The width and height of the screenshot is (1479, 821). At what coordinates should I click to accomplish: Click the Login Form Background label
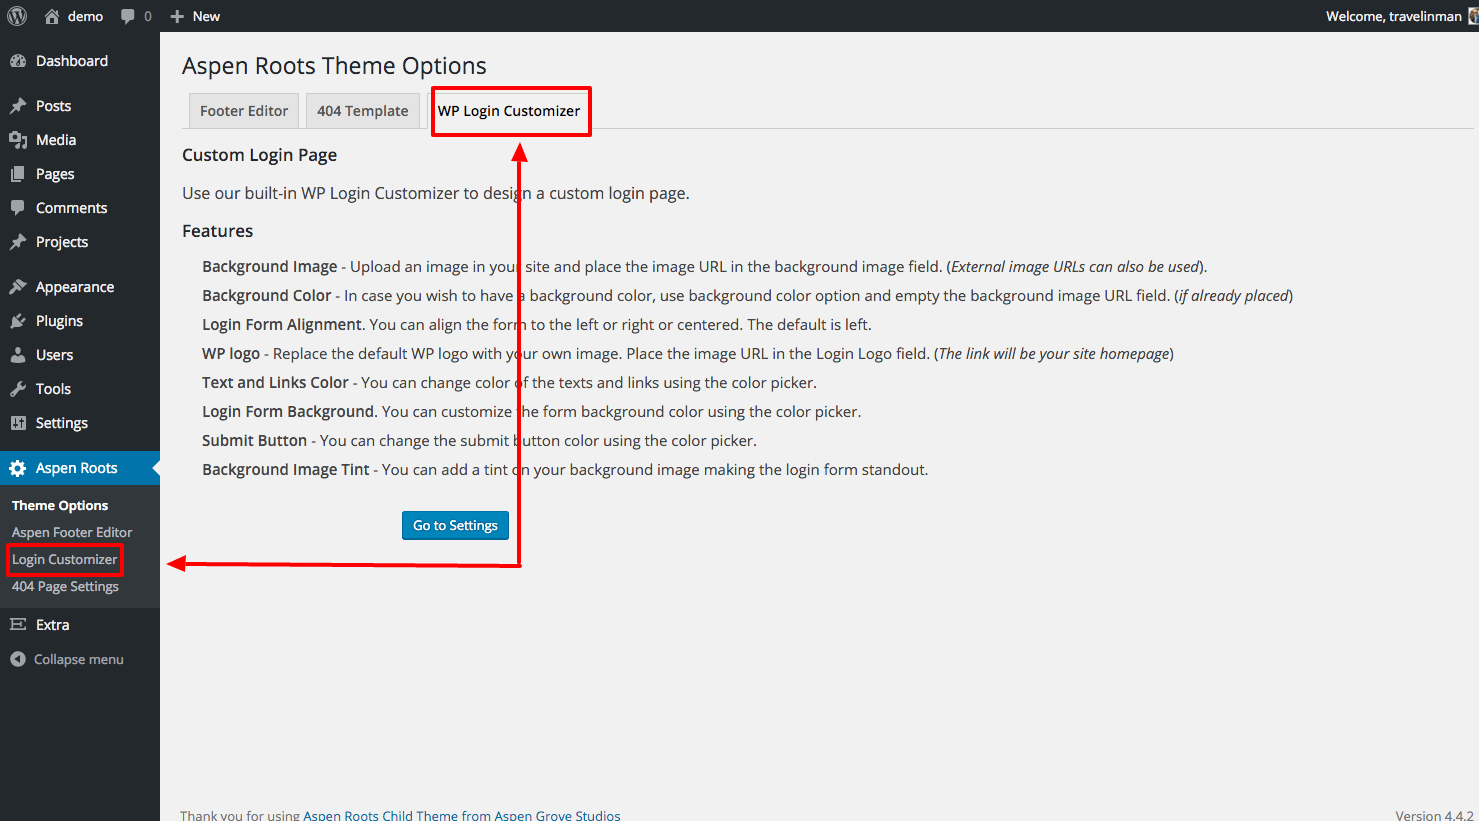pyautogui.click(x=288, y=412)
